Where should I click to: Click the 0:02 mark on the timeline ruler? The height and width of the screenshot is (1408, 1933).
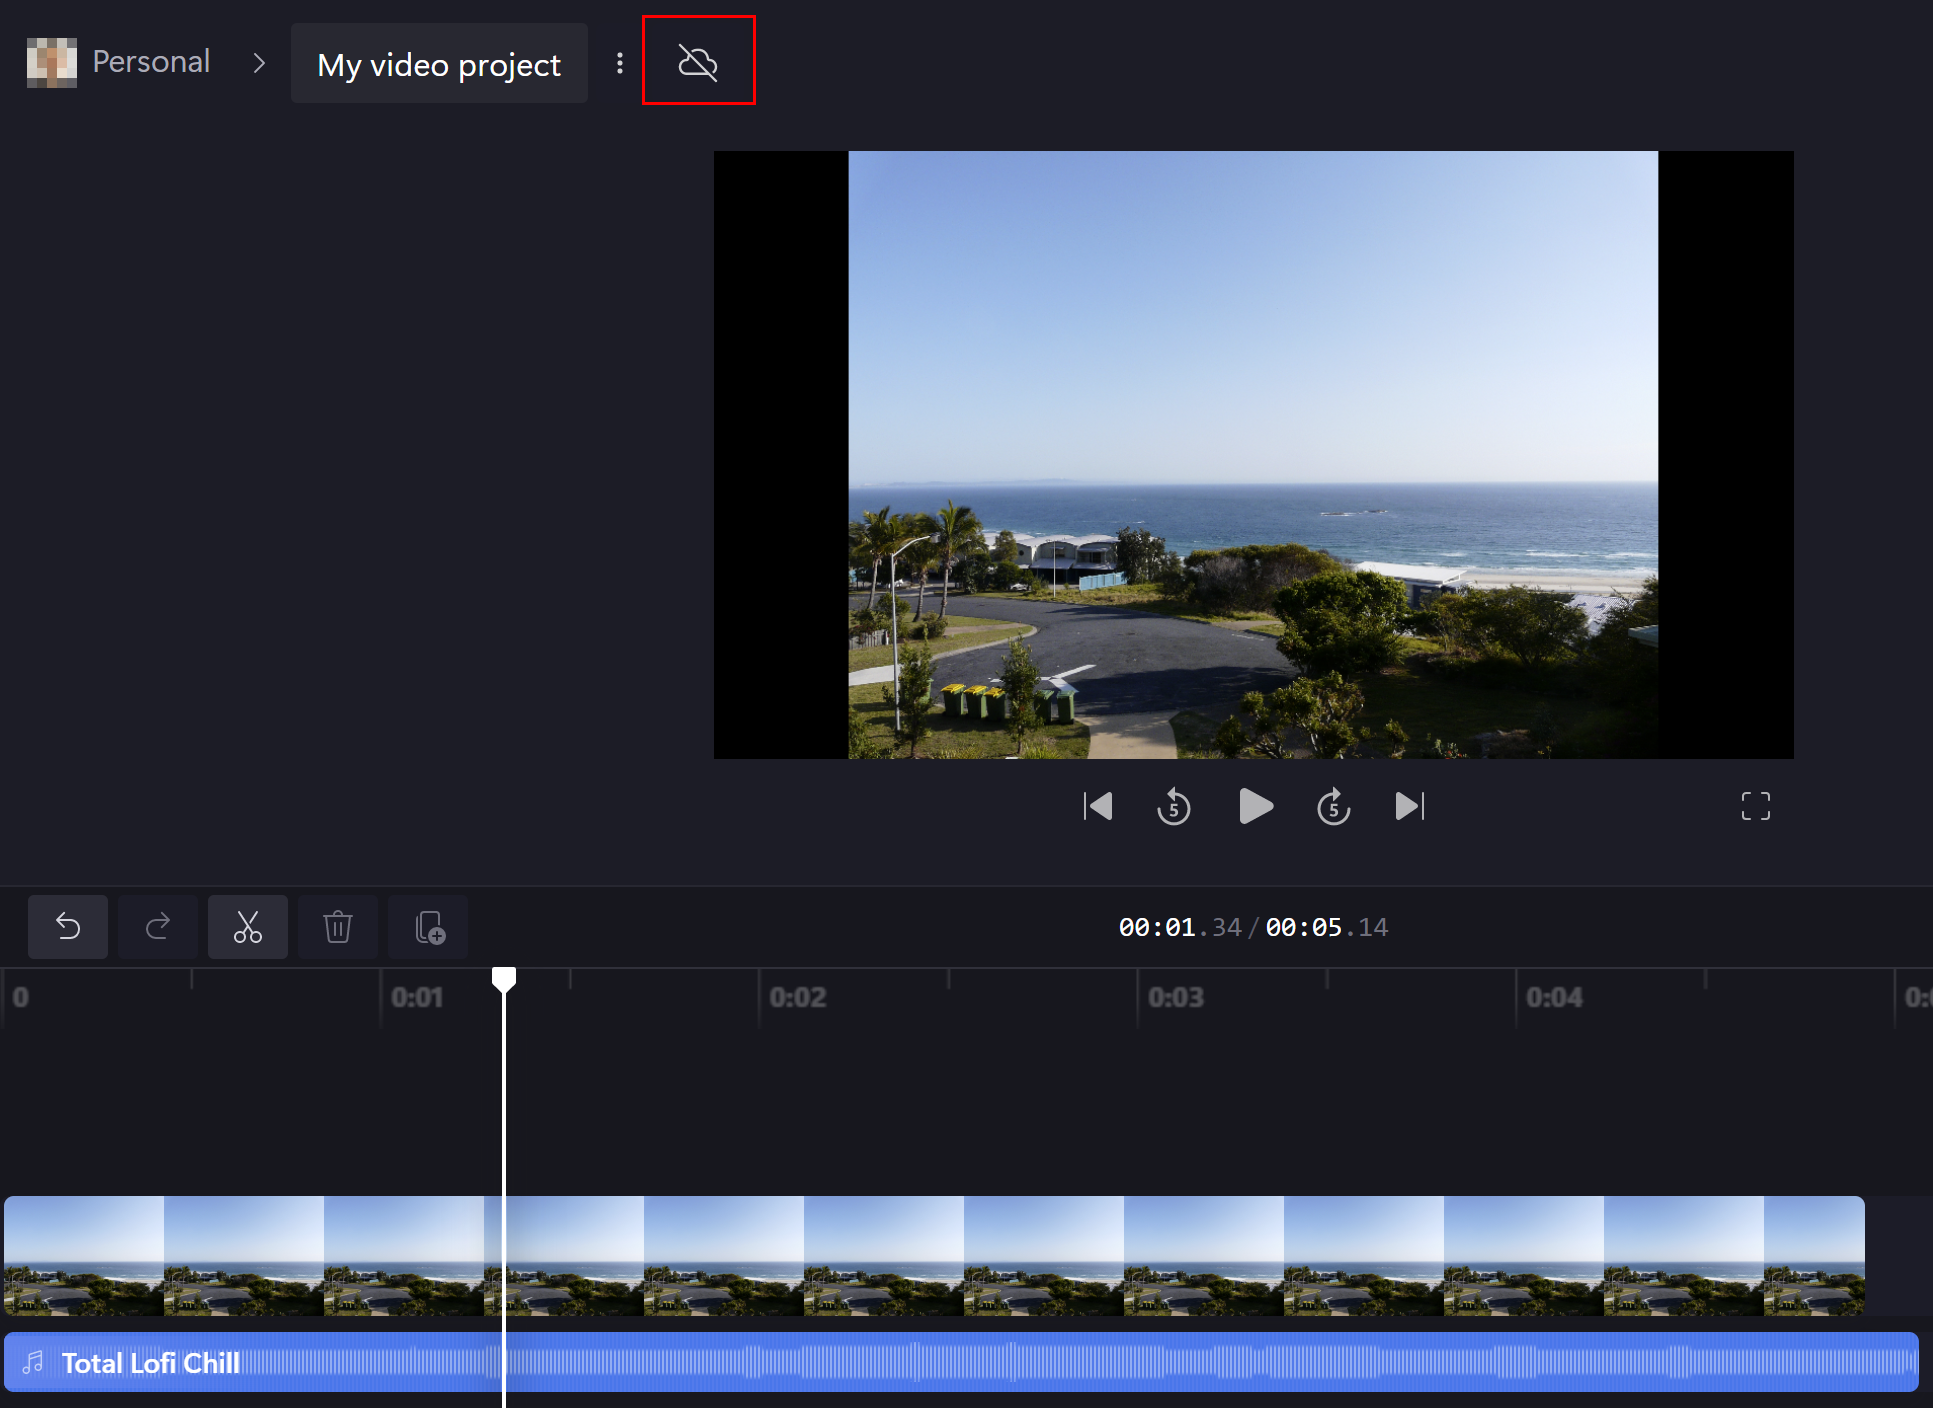coord(798,997)
